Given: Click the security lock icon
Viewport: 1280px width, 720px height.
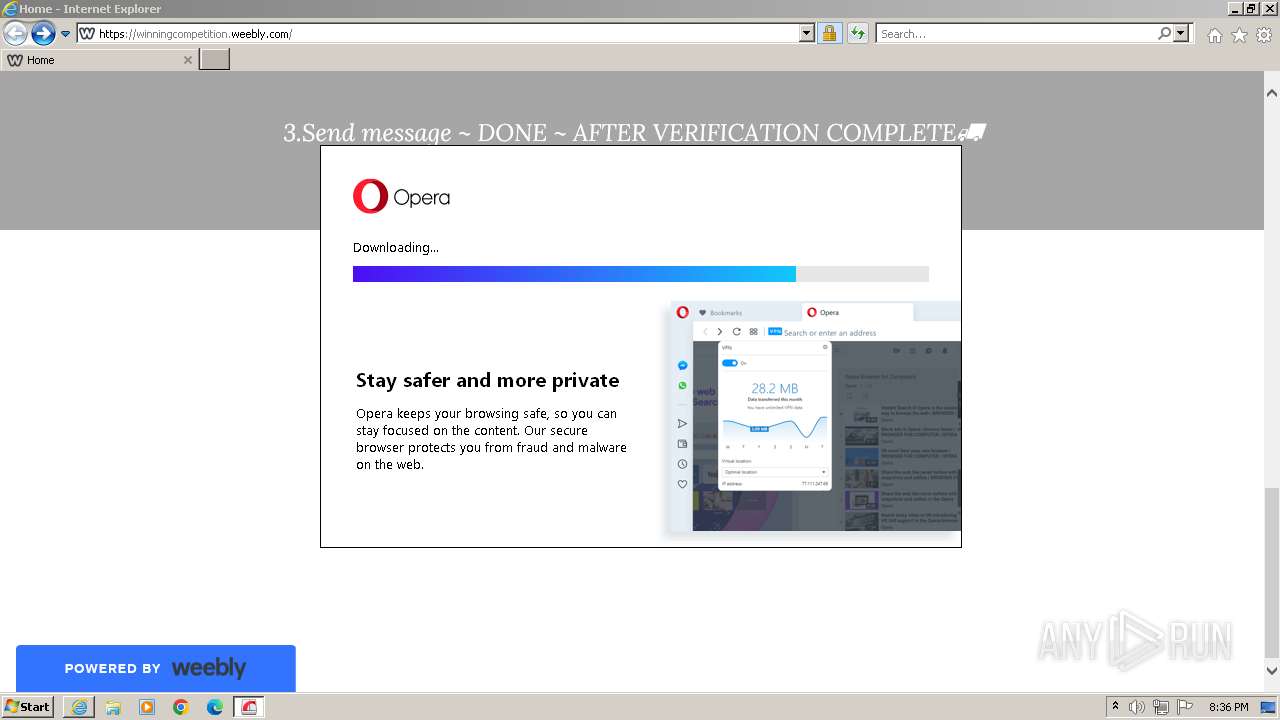Looking at the screenshot, I should point(829,34).
